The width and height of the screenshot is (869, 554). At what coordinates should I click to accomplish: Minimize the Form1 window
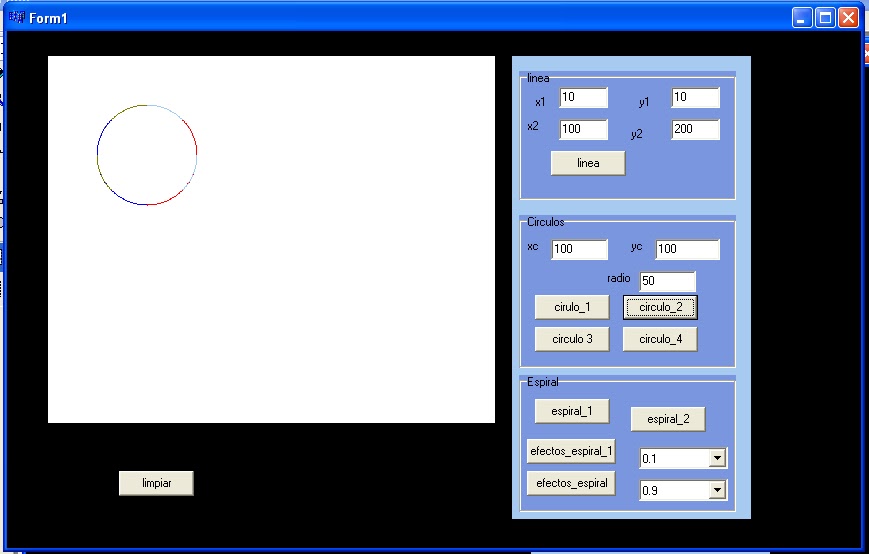(x=801, y=18)
